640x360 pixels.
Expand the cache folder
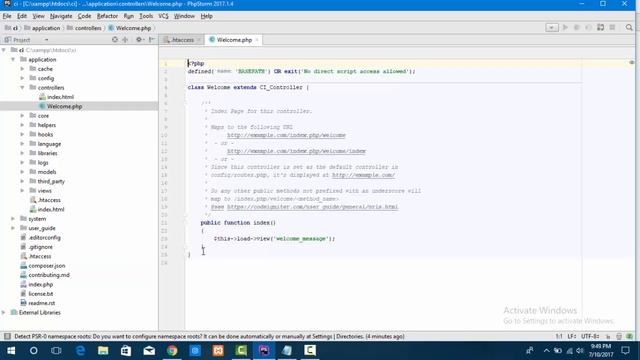22,69
